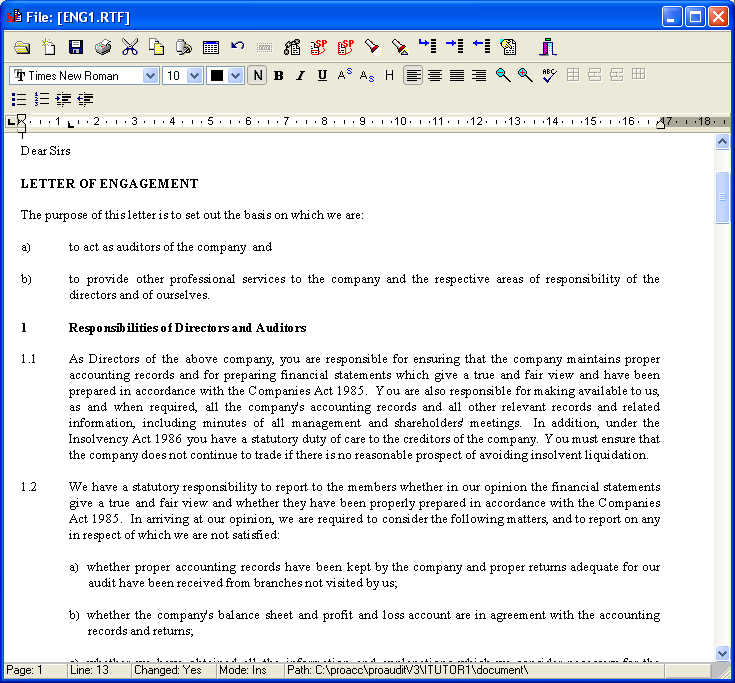Screen dimensions: 735x683
Task: Toggle the H formatting button
Action: (389, 75)
